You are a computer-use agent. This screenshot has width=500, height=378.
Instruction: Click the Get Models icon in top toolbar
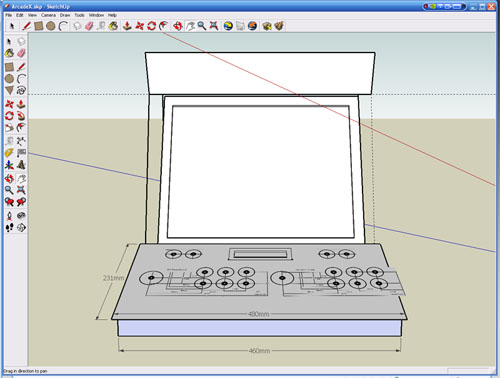tap(267, 26)
